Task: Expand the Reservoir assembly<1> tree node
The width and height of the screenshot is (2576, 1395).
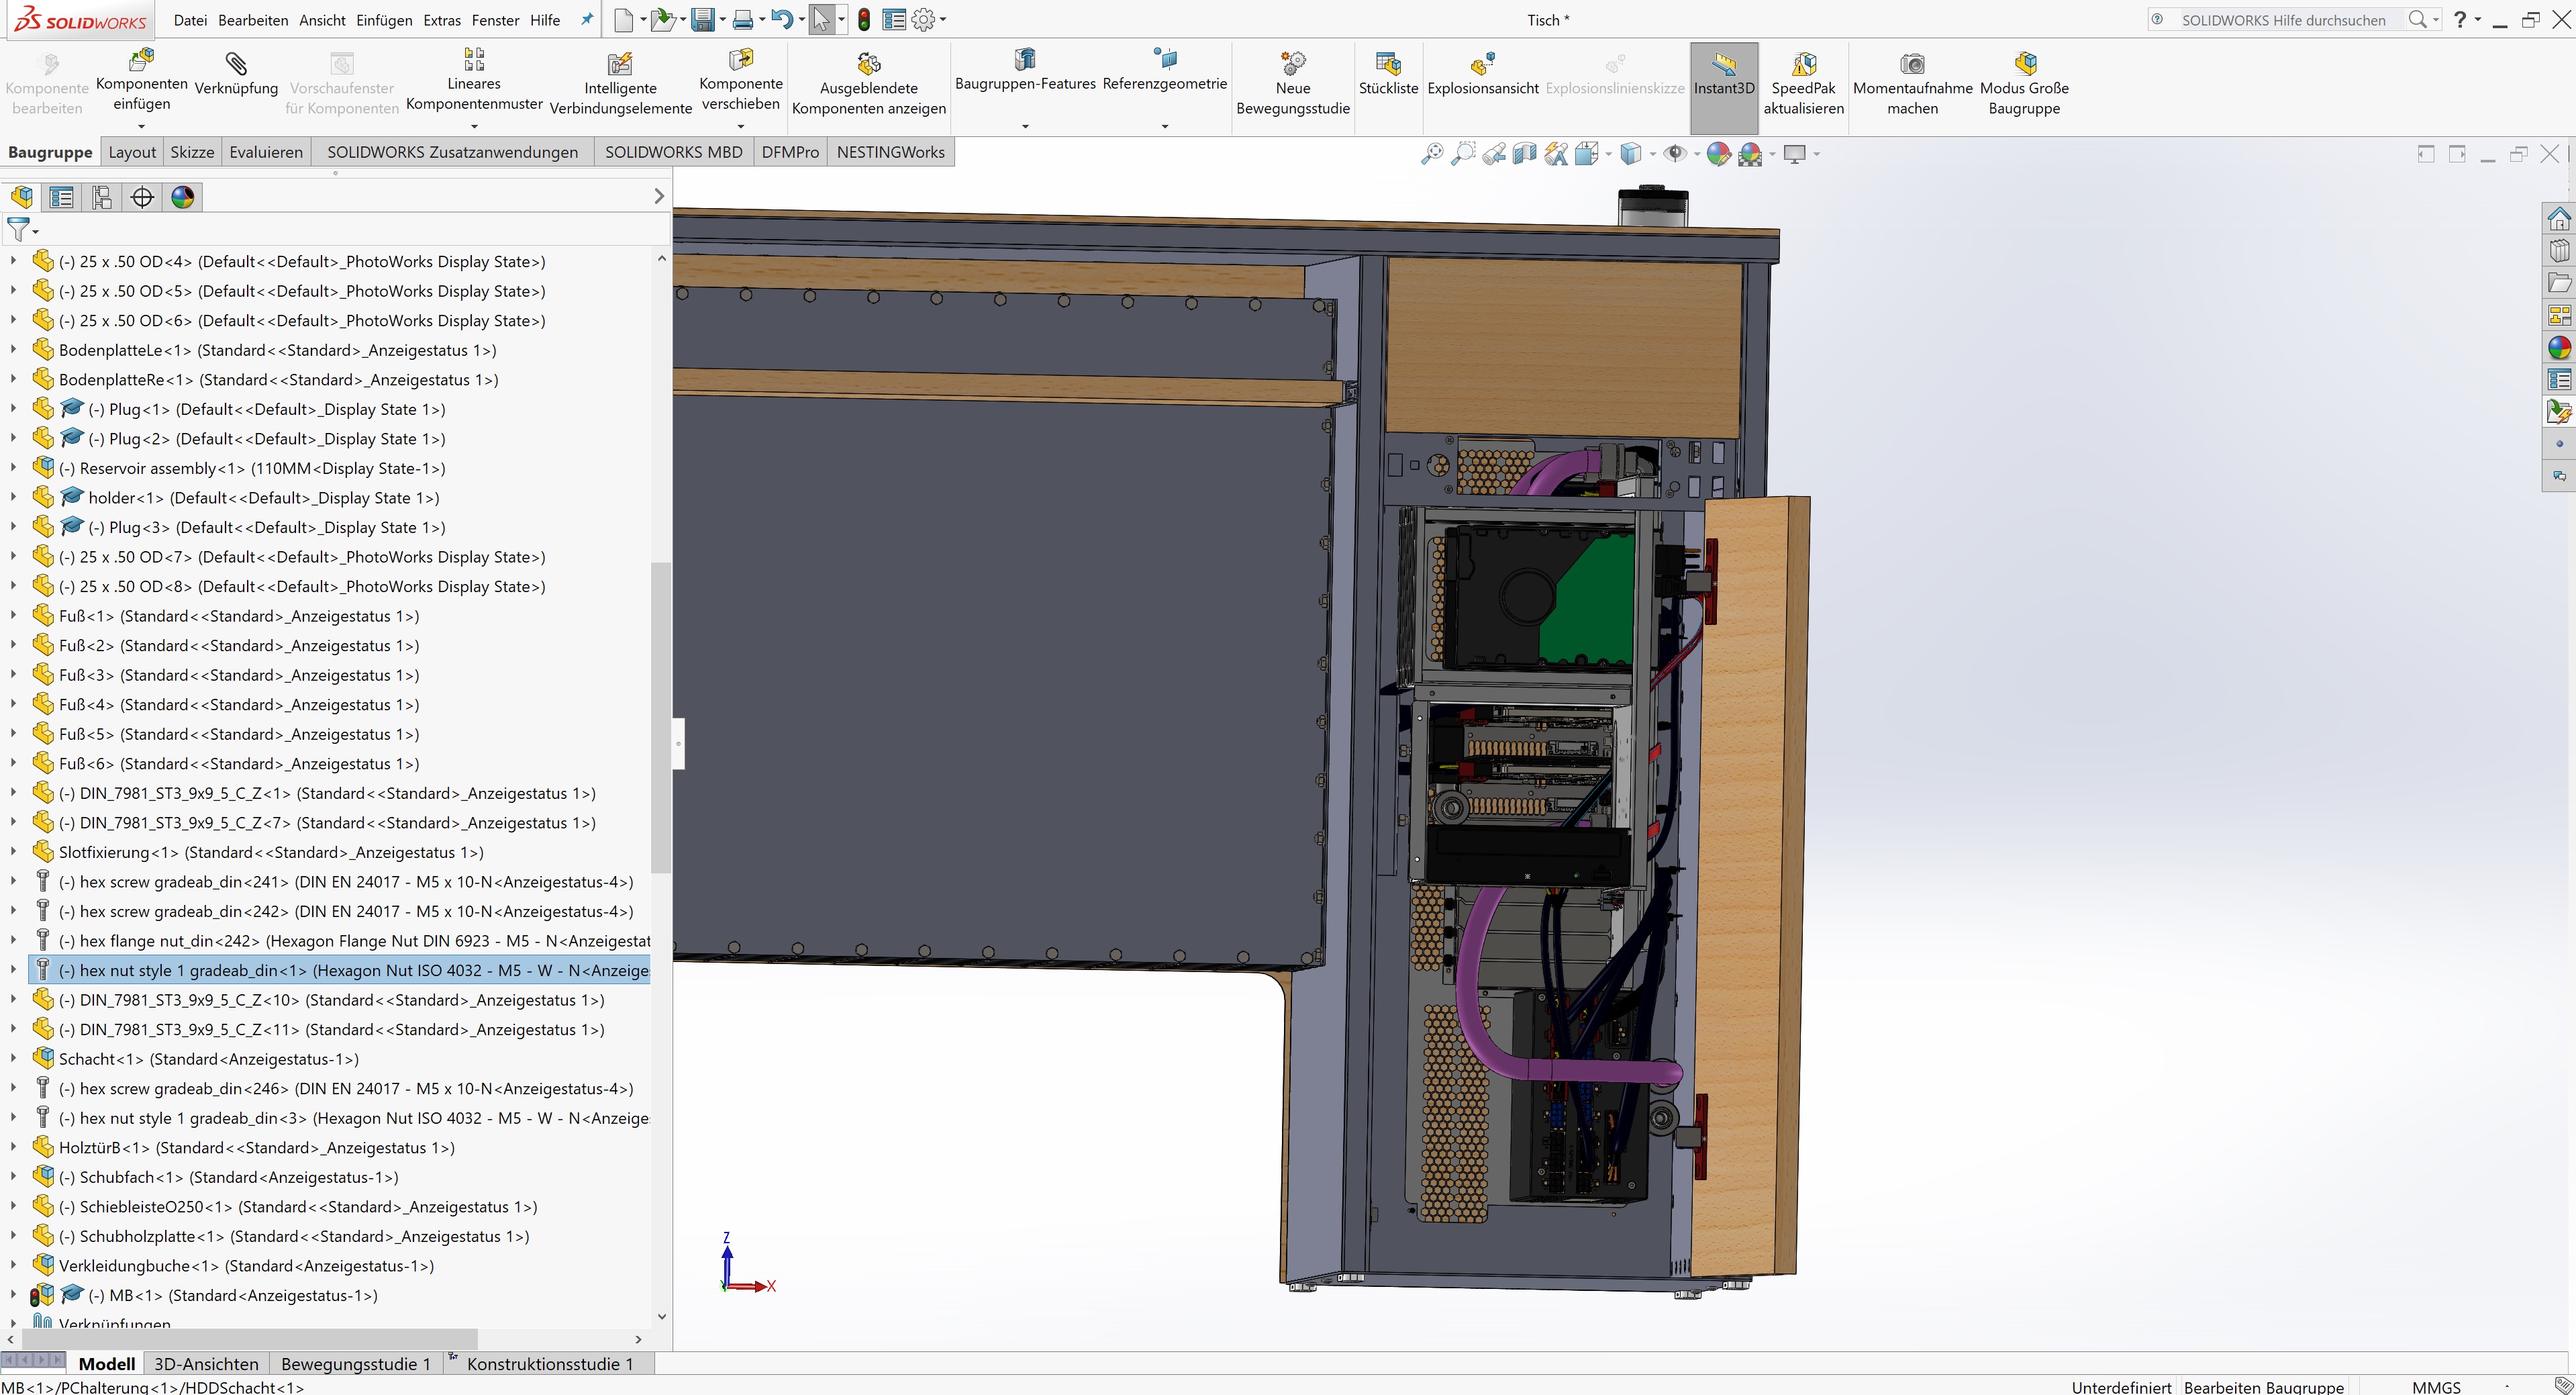Action: [13, 467]
